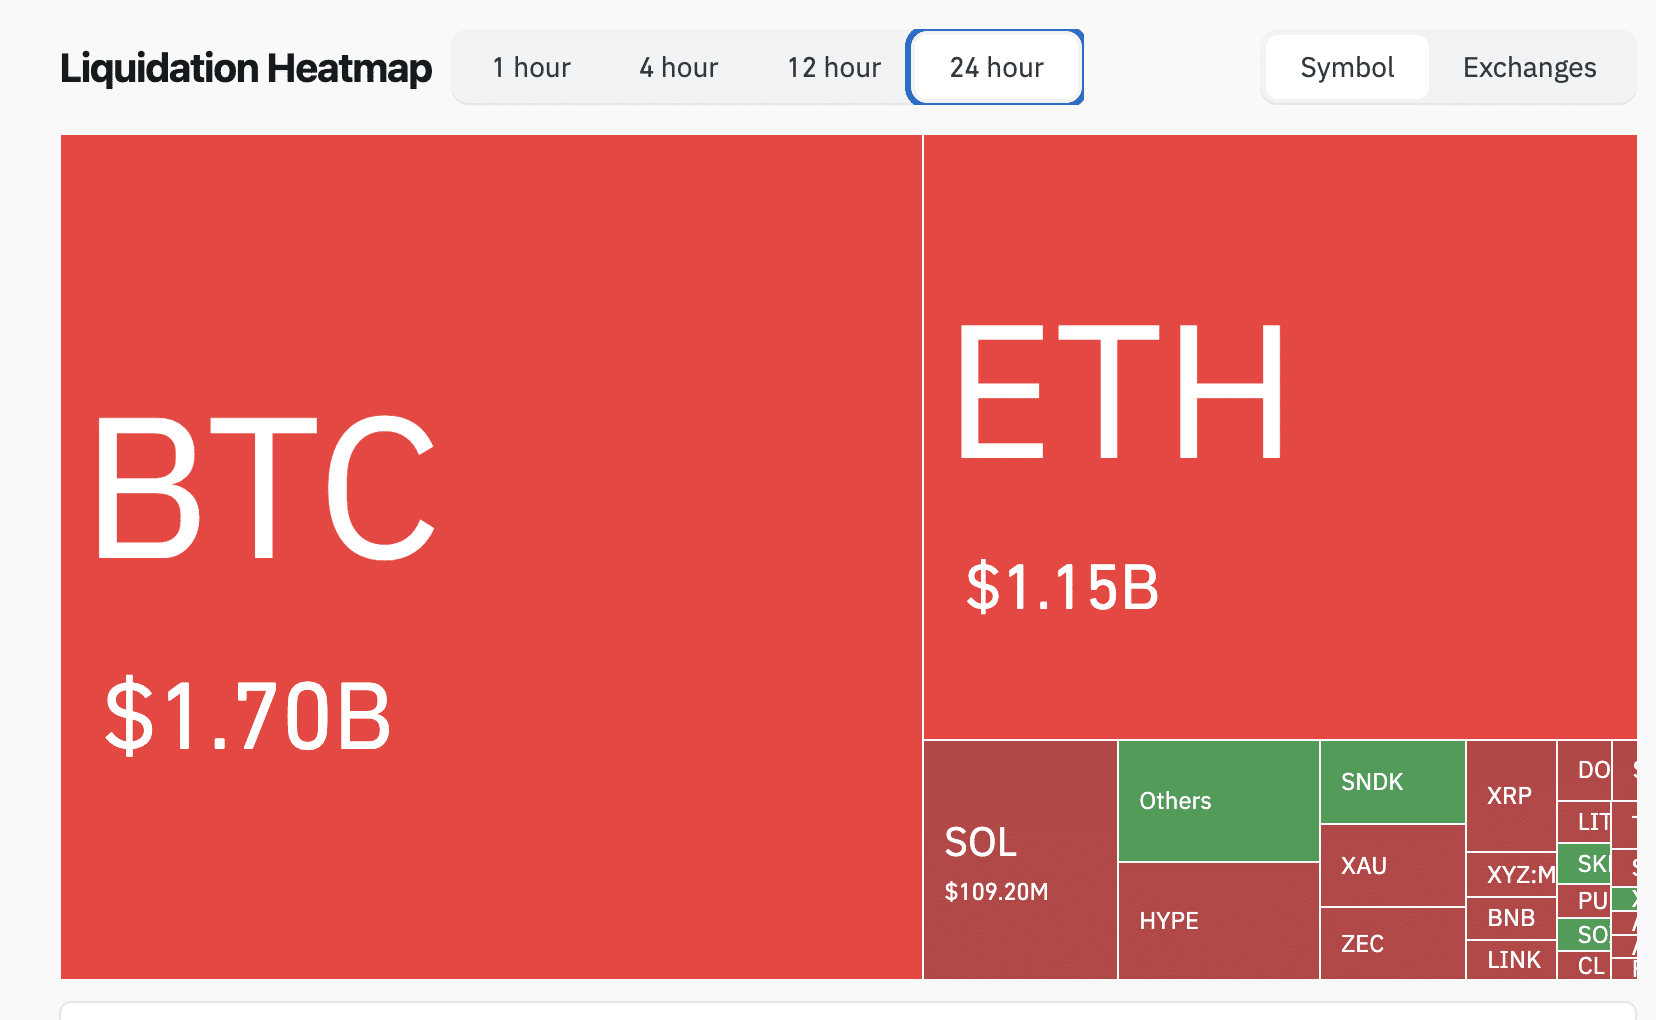Select the green Others tile
The height and width of the screenshot is (1020, 1656).
[x=1219, y=801]
